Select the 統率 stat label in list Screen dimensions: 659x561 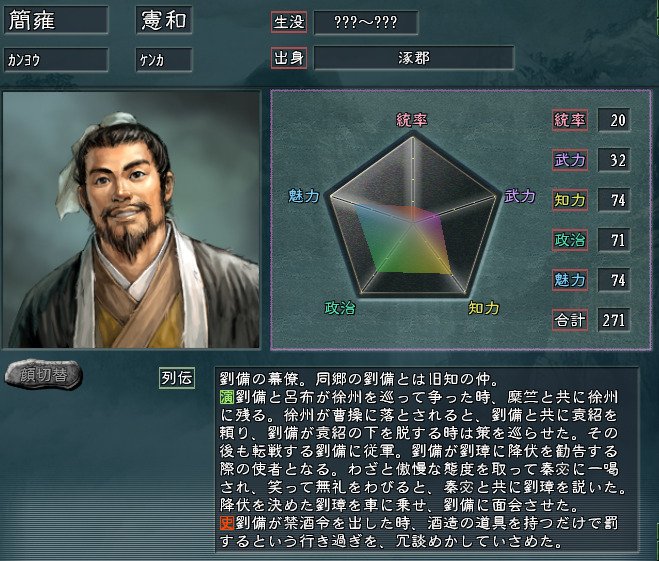(570, 120)
